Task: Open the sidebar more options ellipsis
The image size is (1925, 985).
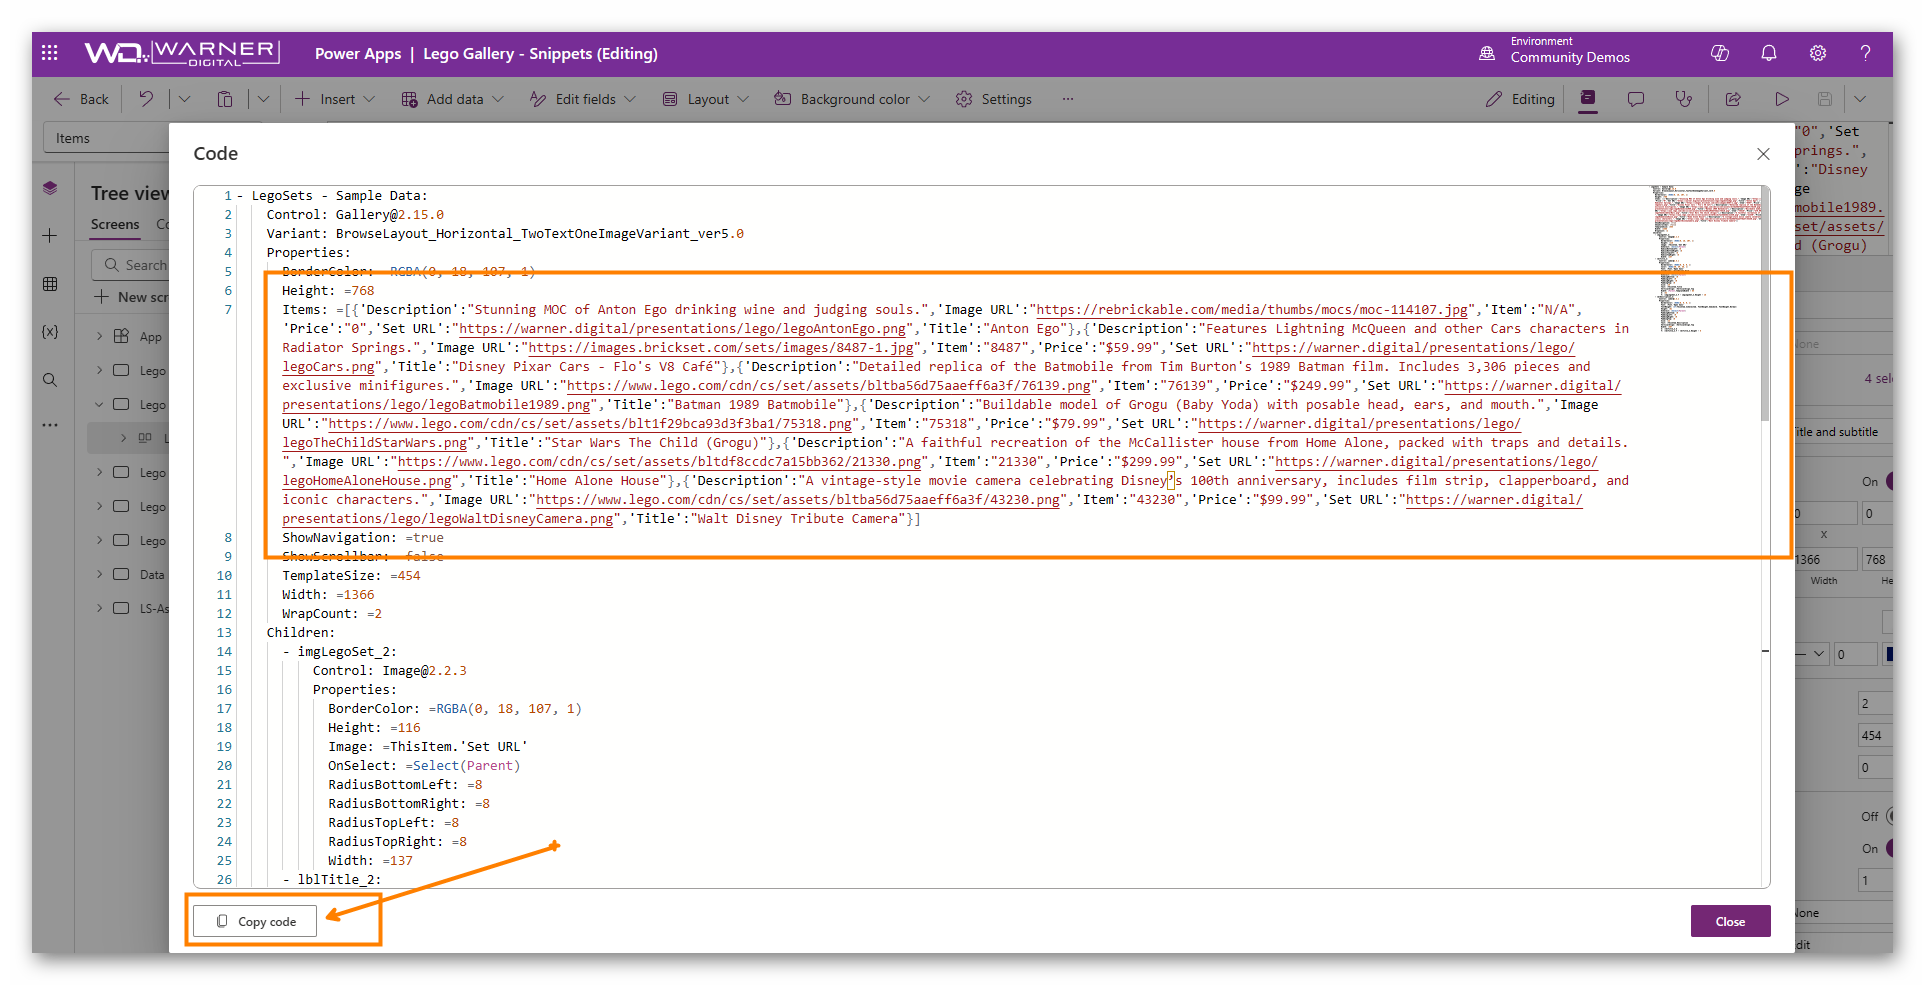Action: coord(50,425)
